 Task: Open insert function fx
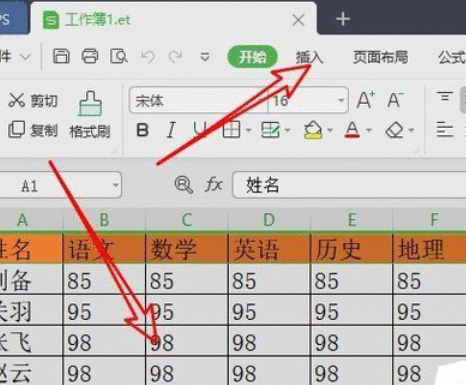point(213,184)
